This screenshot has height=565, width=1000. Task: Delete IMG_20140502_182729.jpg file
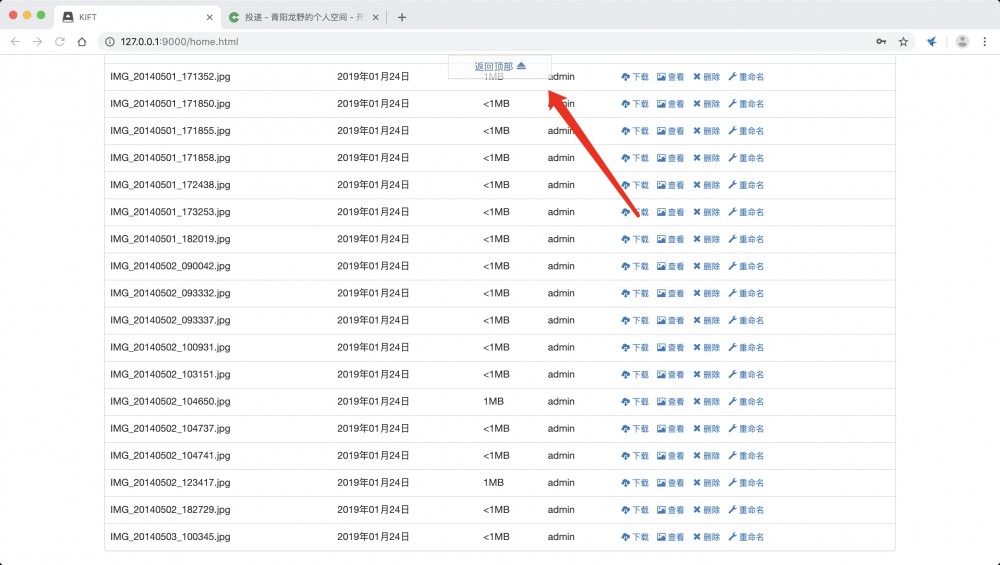[707, 510]
